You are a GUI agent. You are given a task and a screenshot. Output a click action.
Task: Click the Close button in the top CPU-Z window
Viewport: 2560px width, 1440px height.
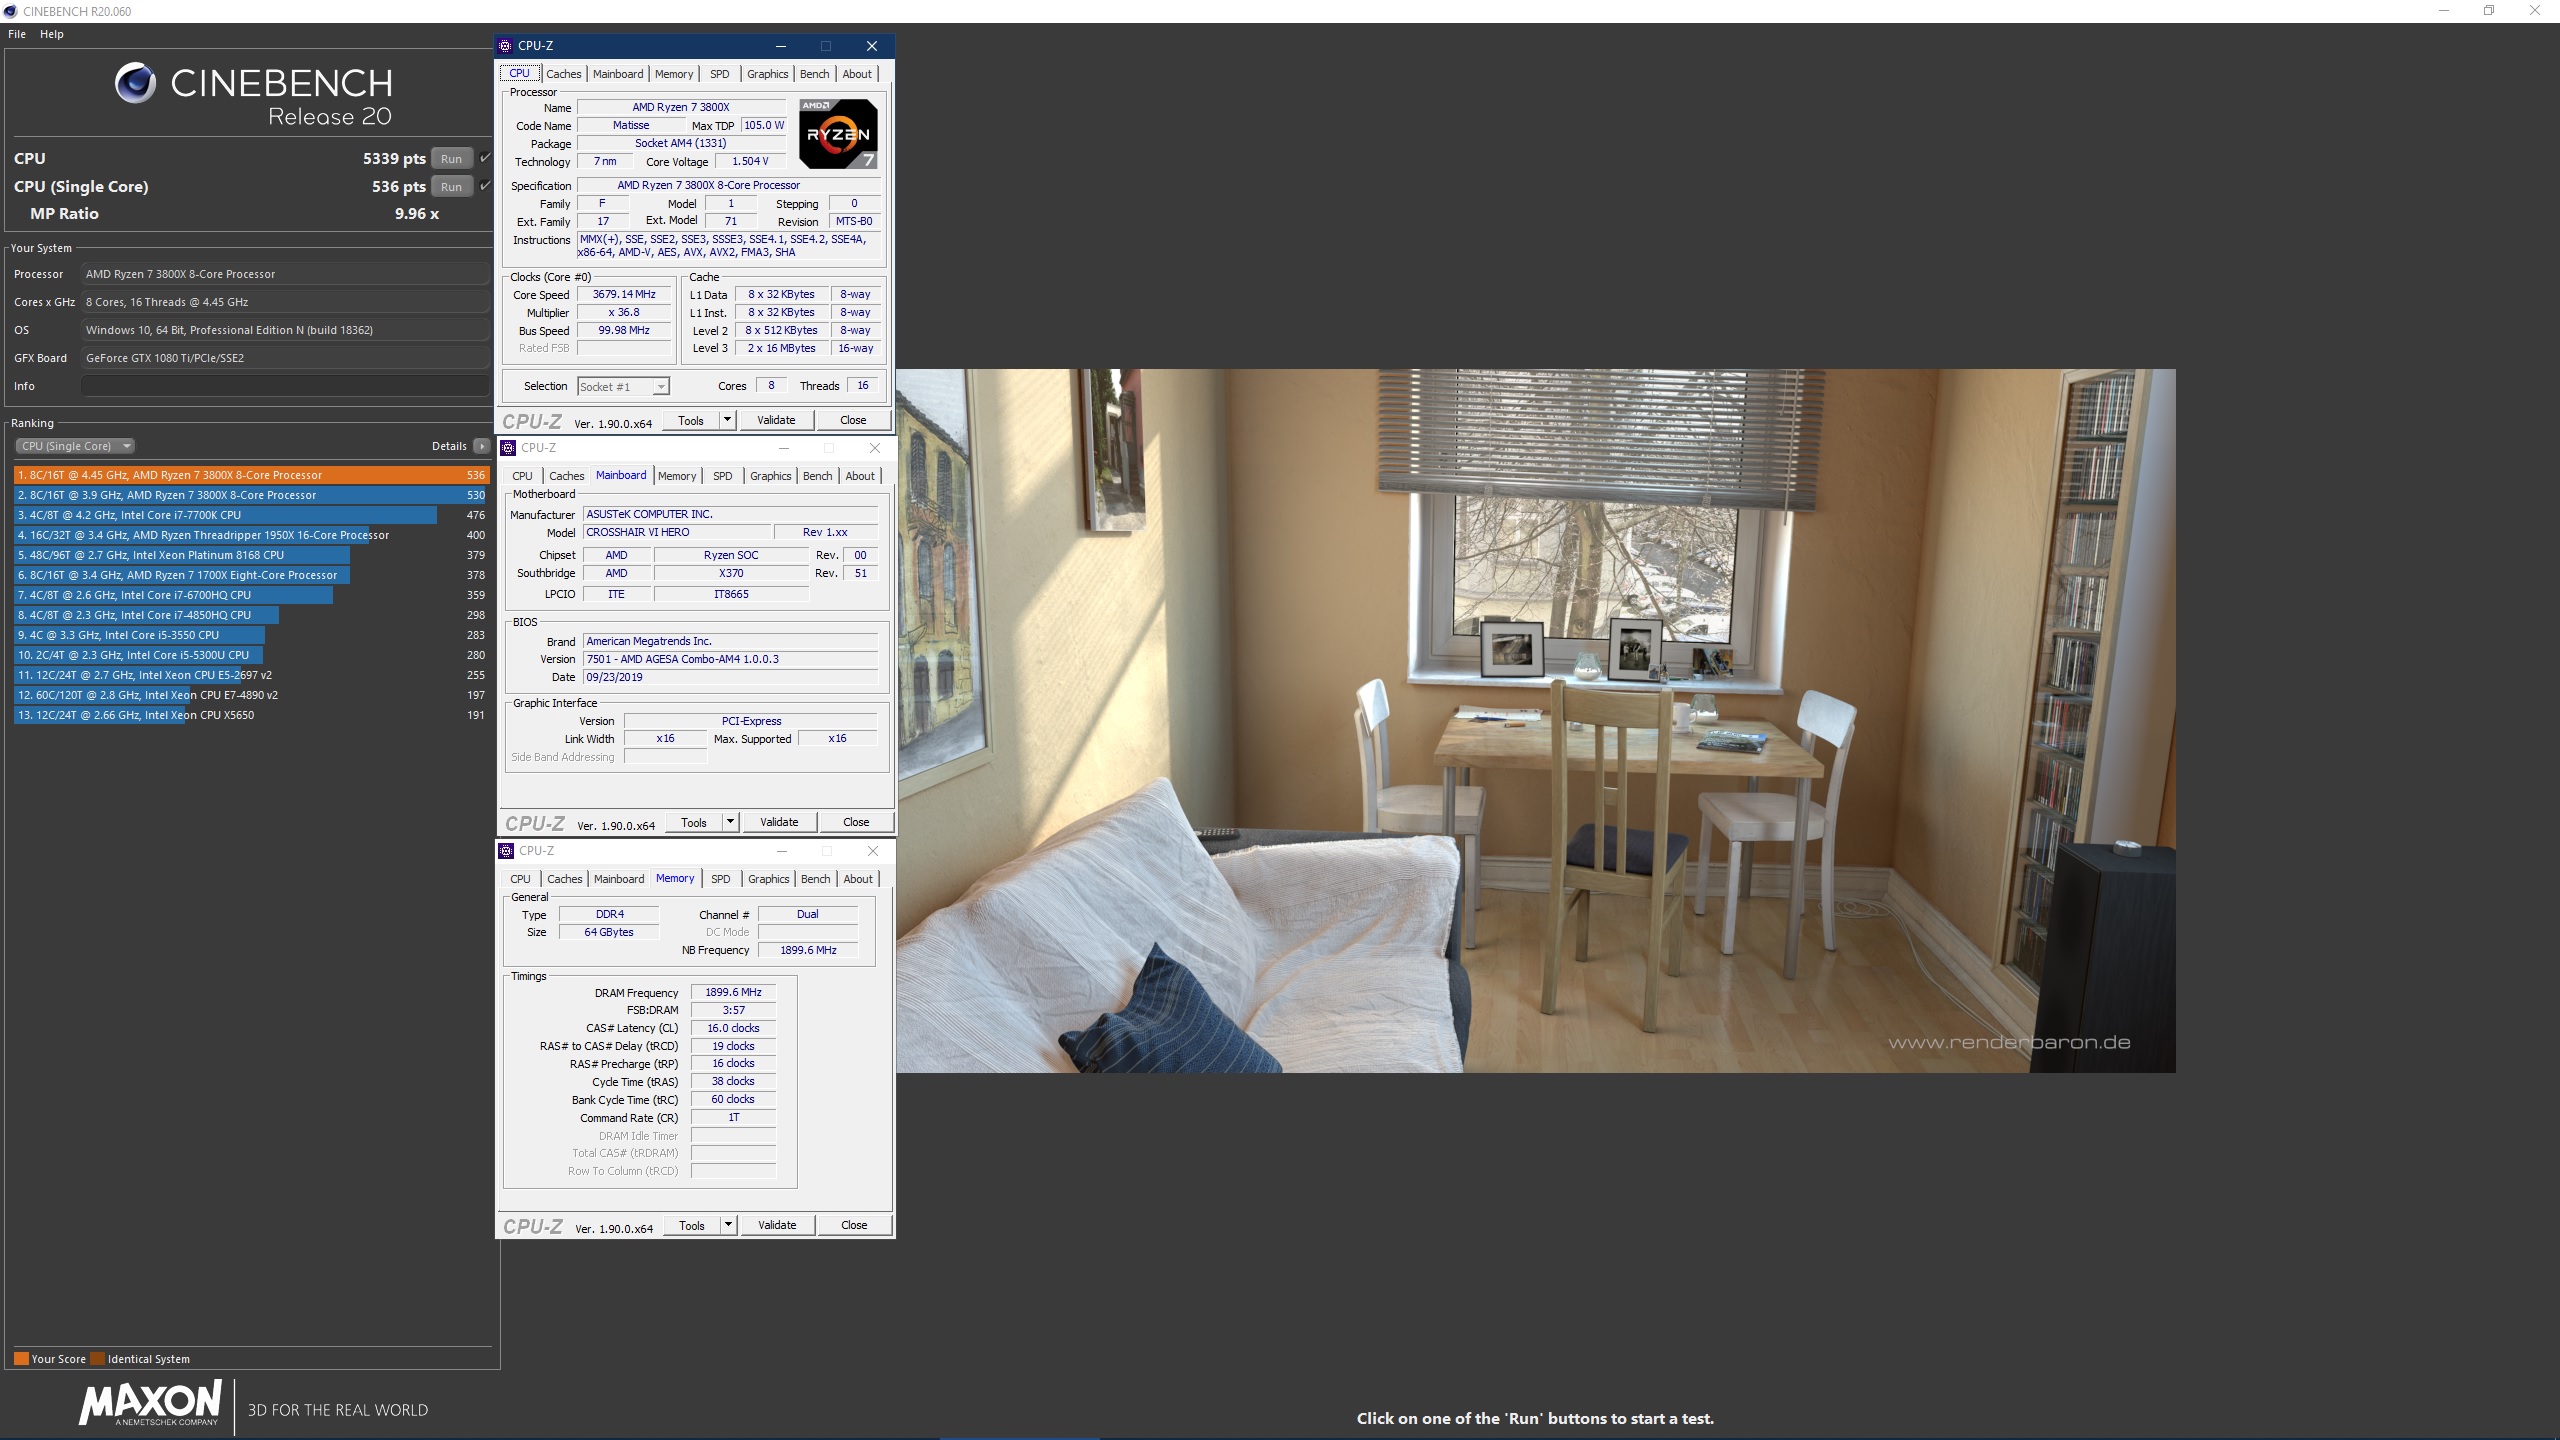[853, 420]
